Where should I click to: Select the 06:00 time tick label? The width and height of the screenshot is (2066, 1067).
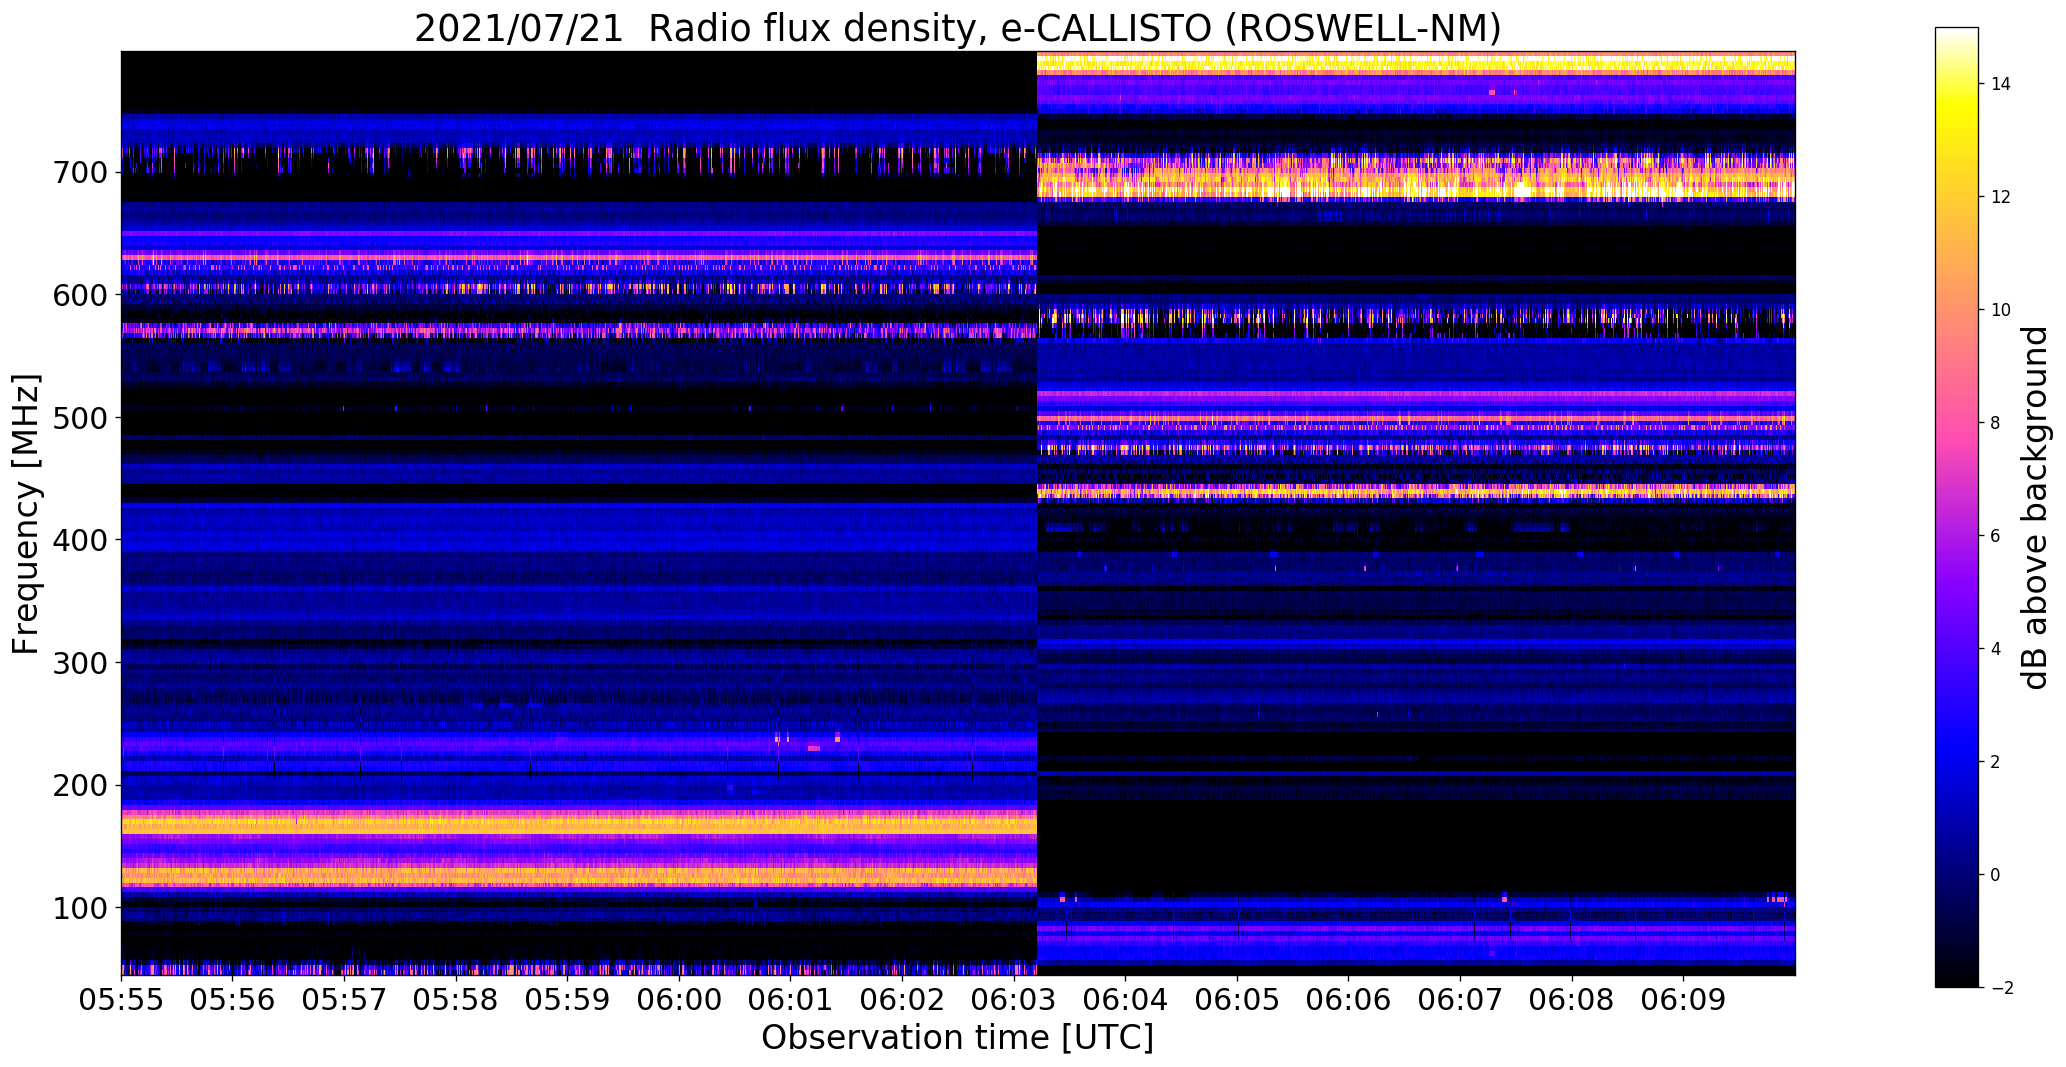pyautogui.click(x=679, y=1001)
